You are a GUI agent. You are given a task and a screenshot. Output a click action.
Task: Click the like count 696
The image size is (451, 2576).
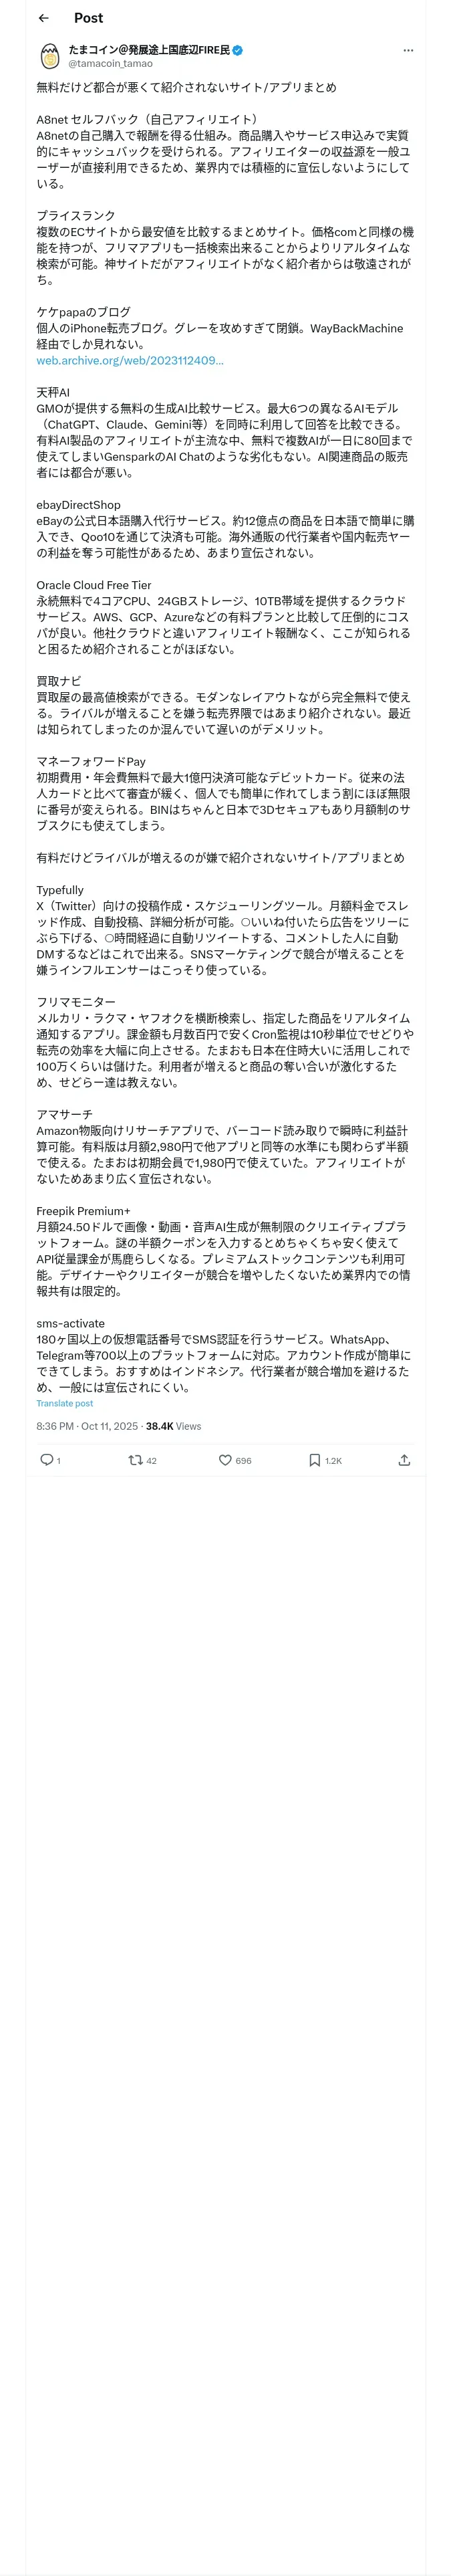tap(243, 1461)
